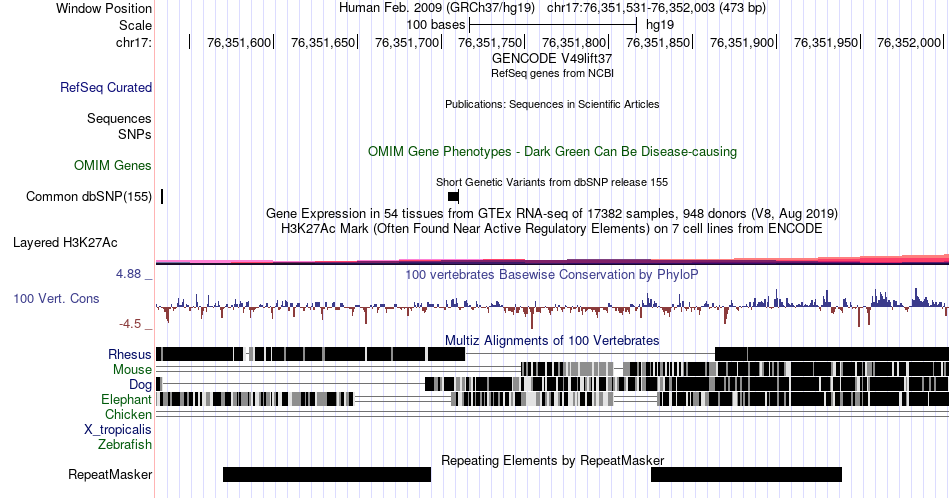Viewport: 950px width, 498px height.
Task: Select the Elephant species label
Action: 127,399
